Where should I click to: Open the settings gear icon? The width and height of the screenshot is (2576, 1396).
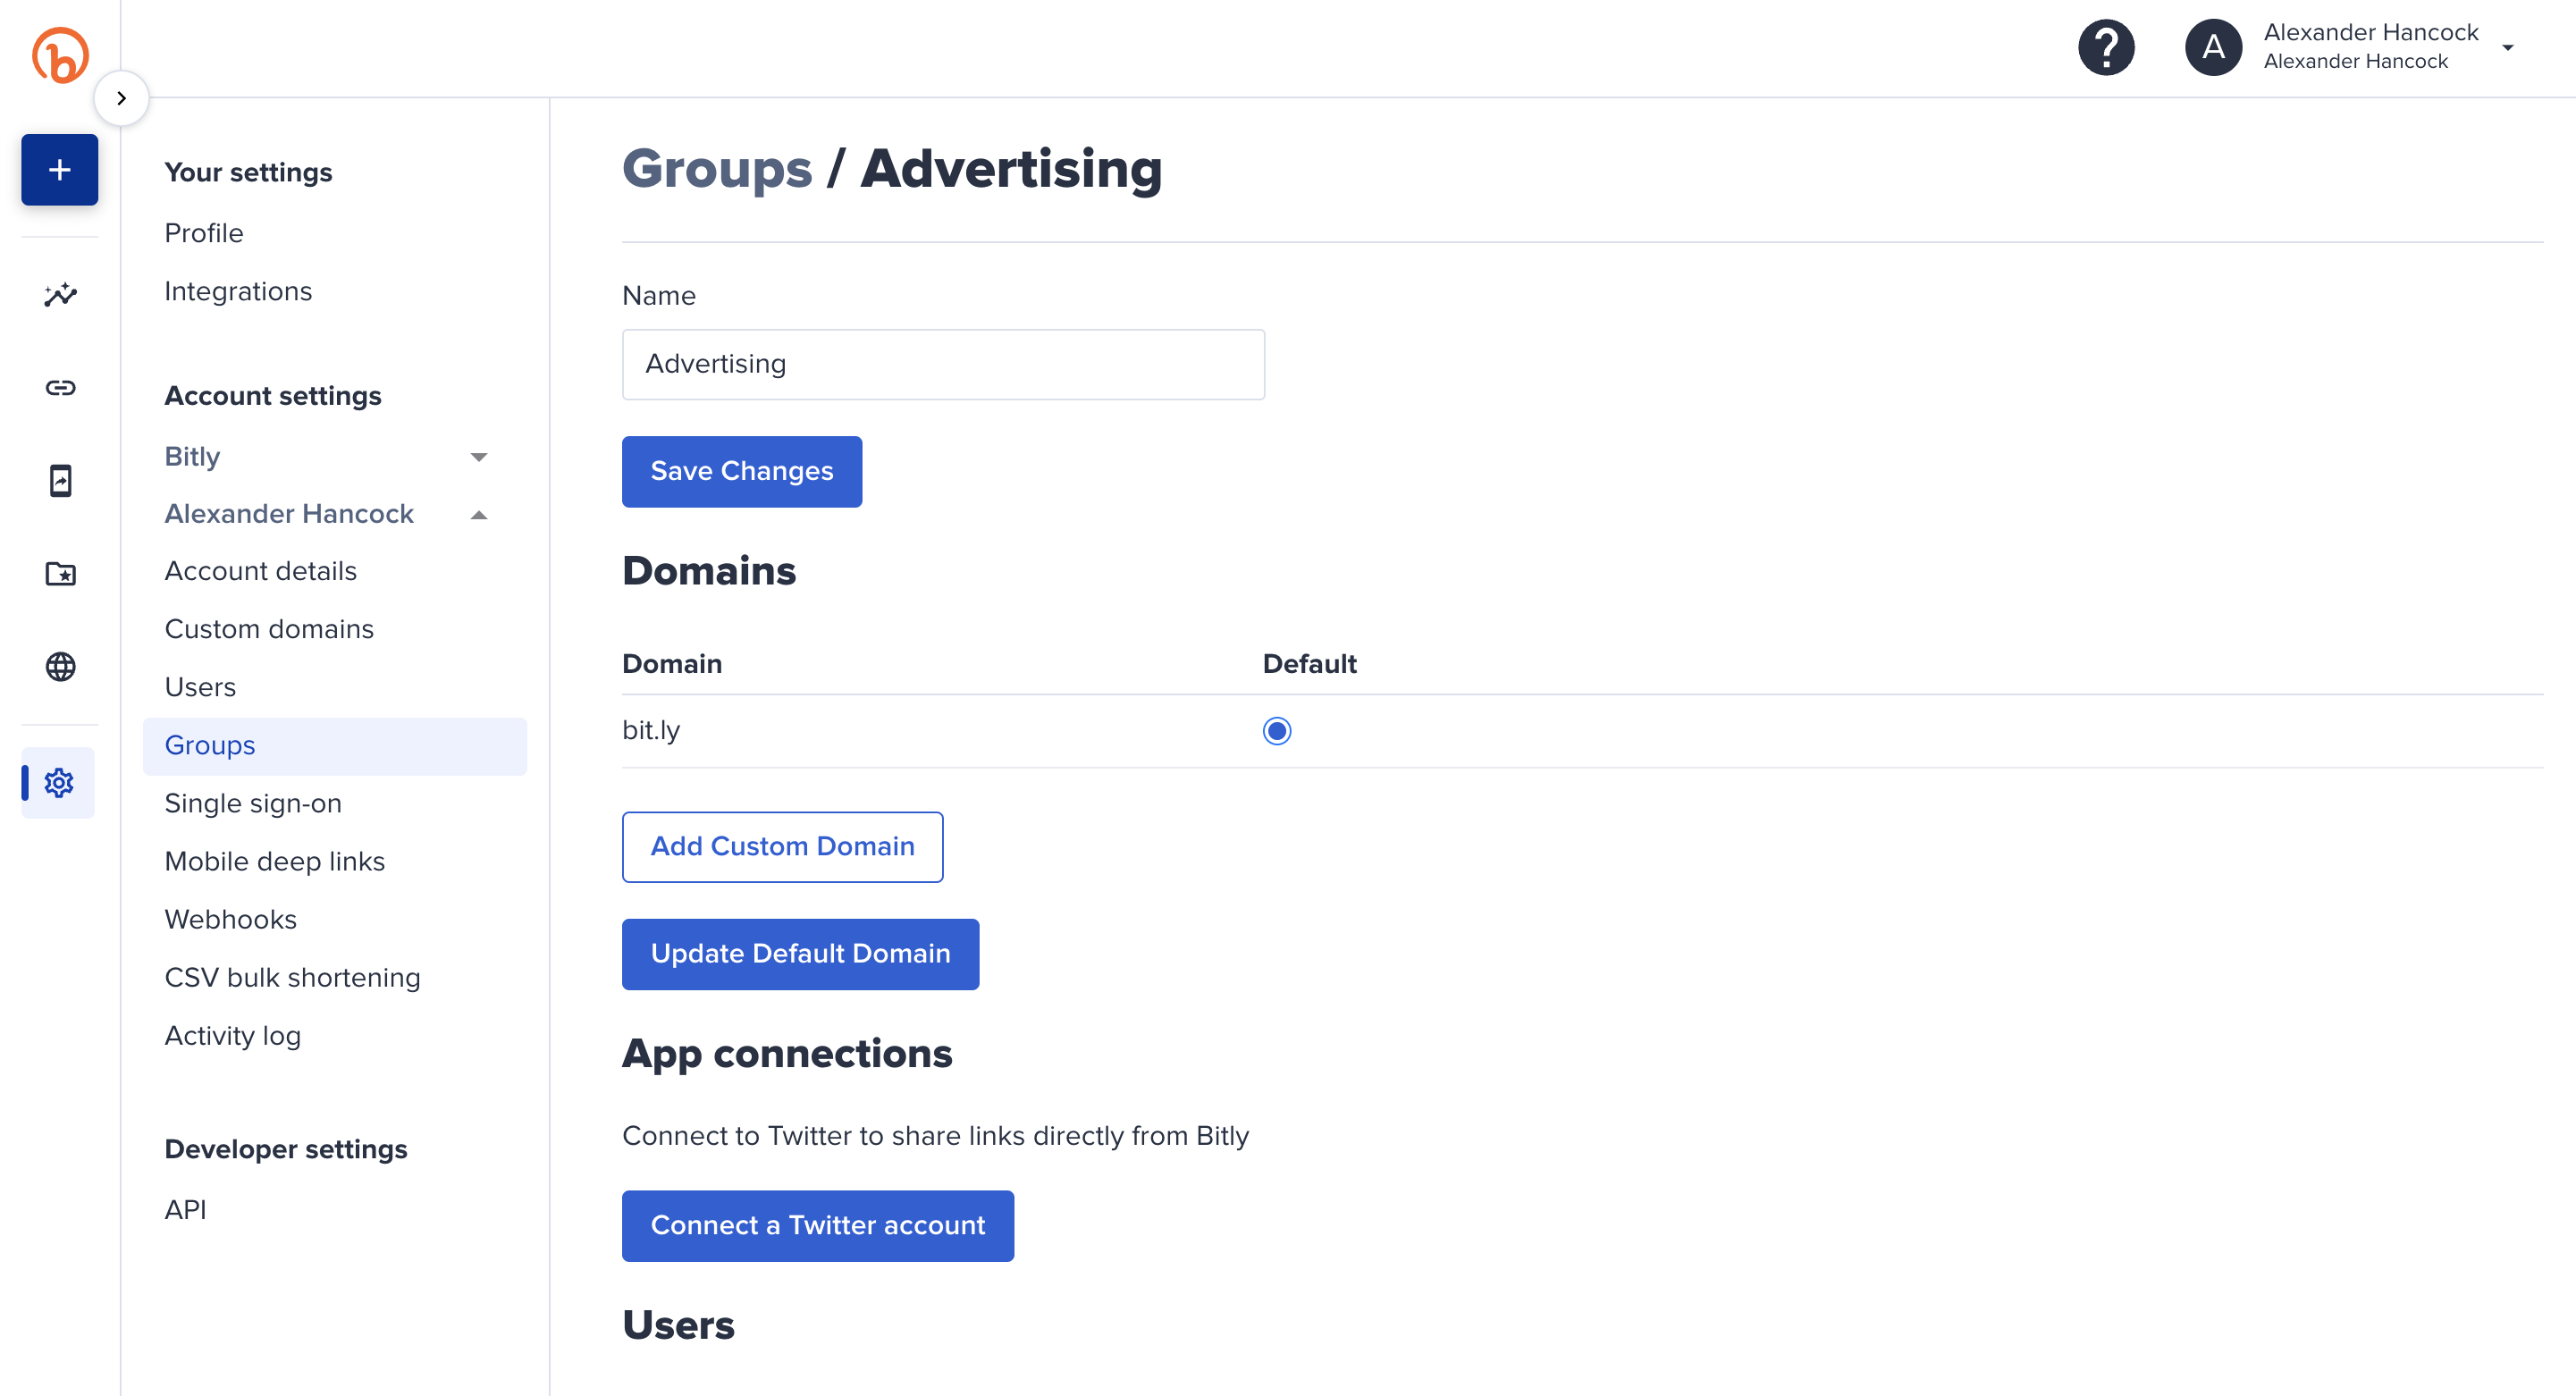pyautogui.click(x=59, y=783)
